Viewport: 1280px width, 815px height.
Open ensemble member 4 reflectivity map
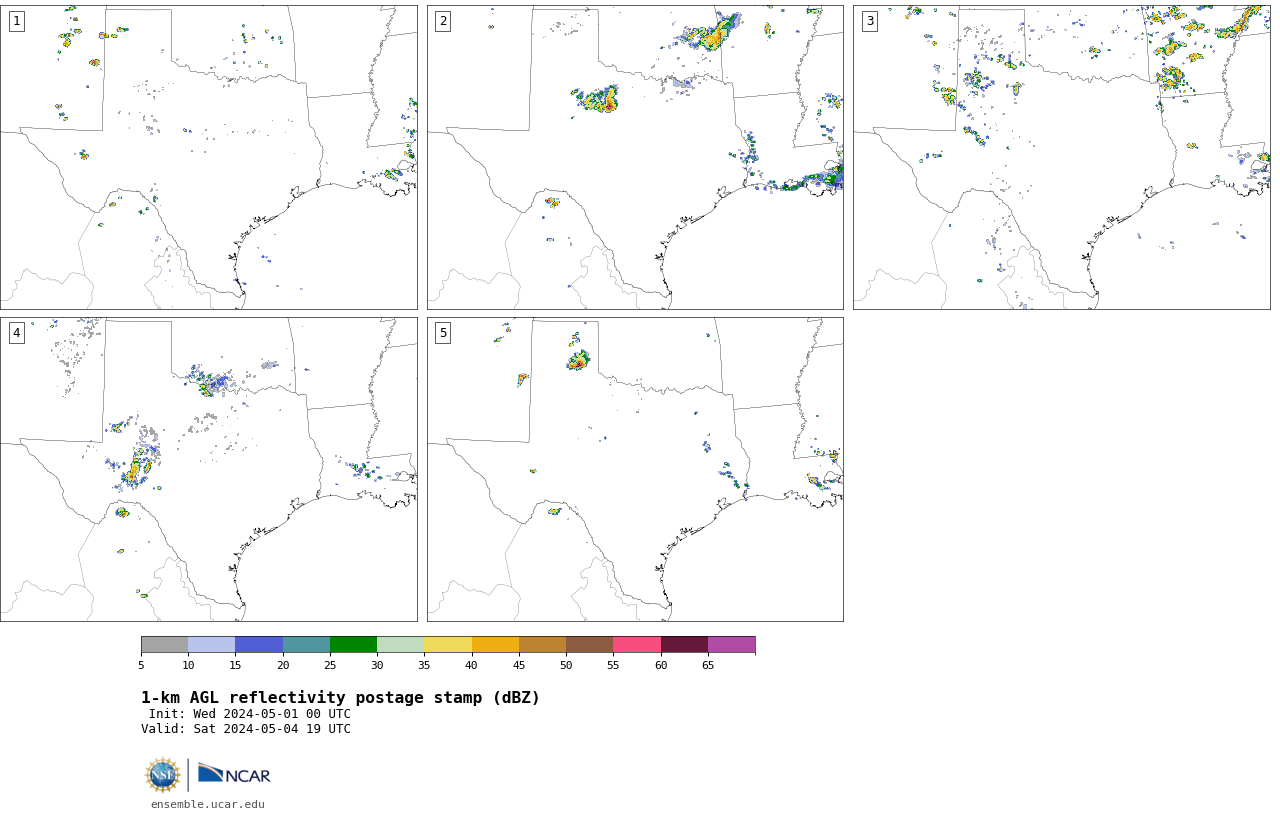[x=208, y=469]
